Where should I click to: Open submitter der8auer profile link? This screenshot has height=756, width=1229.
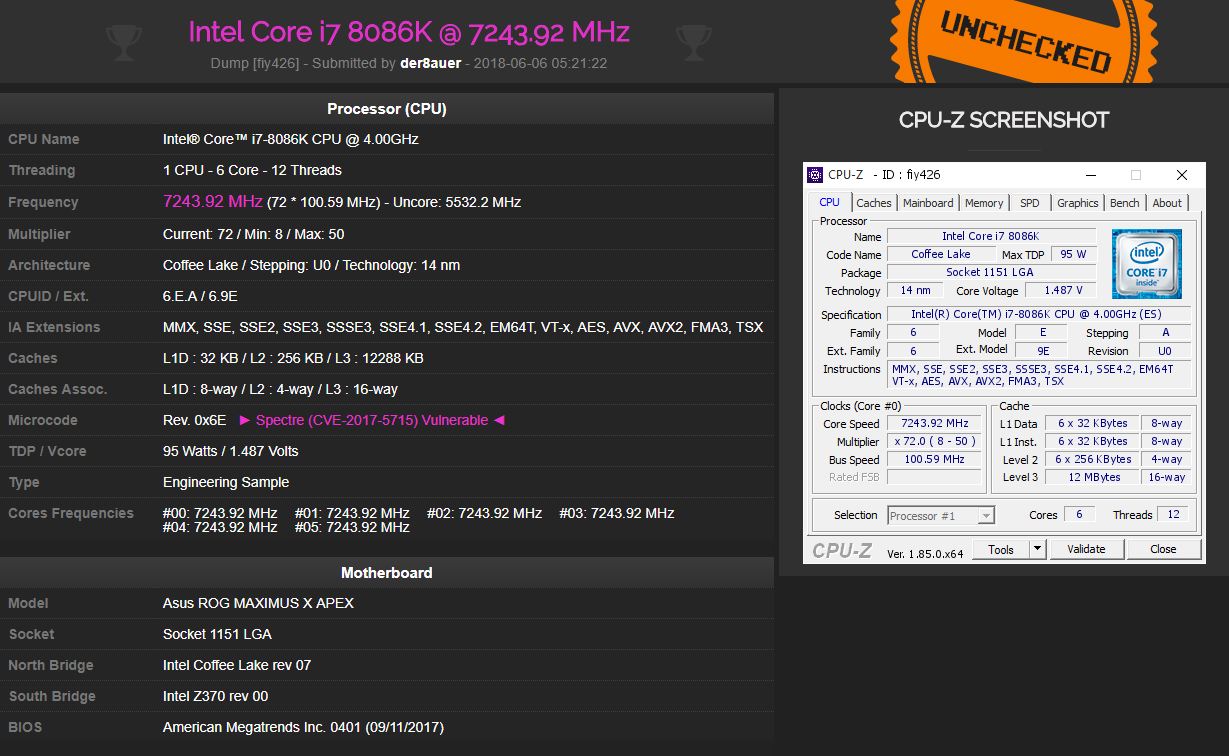(430, 63)
